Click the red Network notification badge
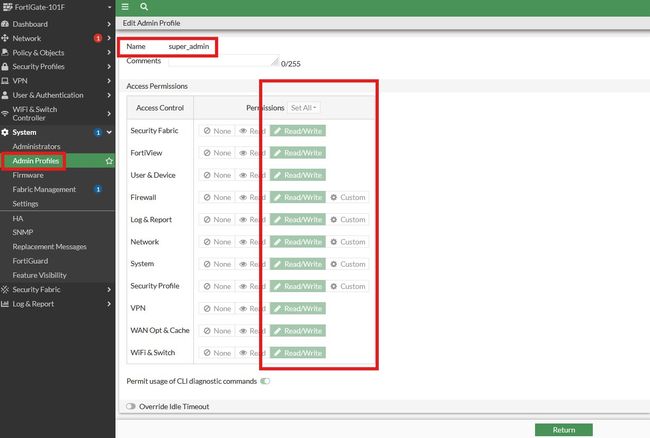This screenshot has width=650, height=438. coord(98,38)
